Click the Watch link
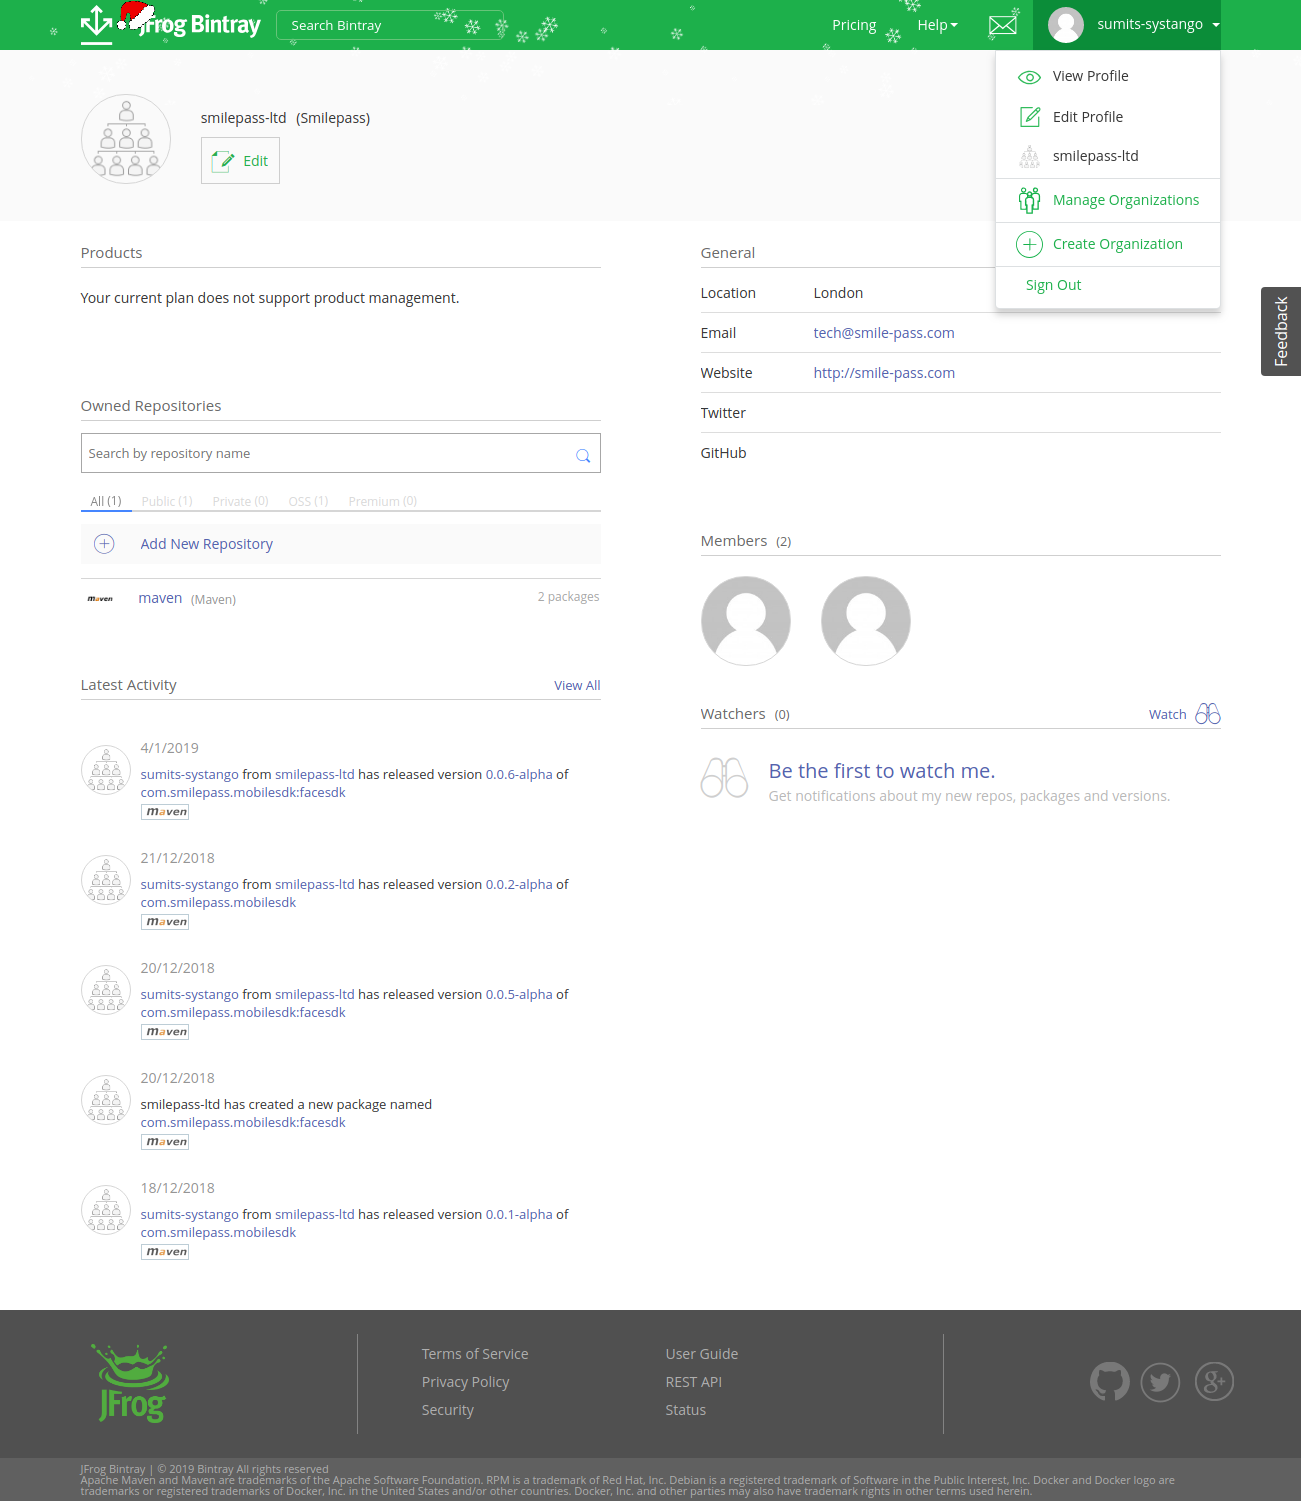This screenshot has width=1301, height=1501. (x=1167, y=714)
